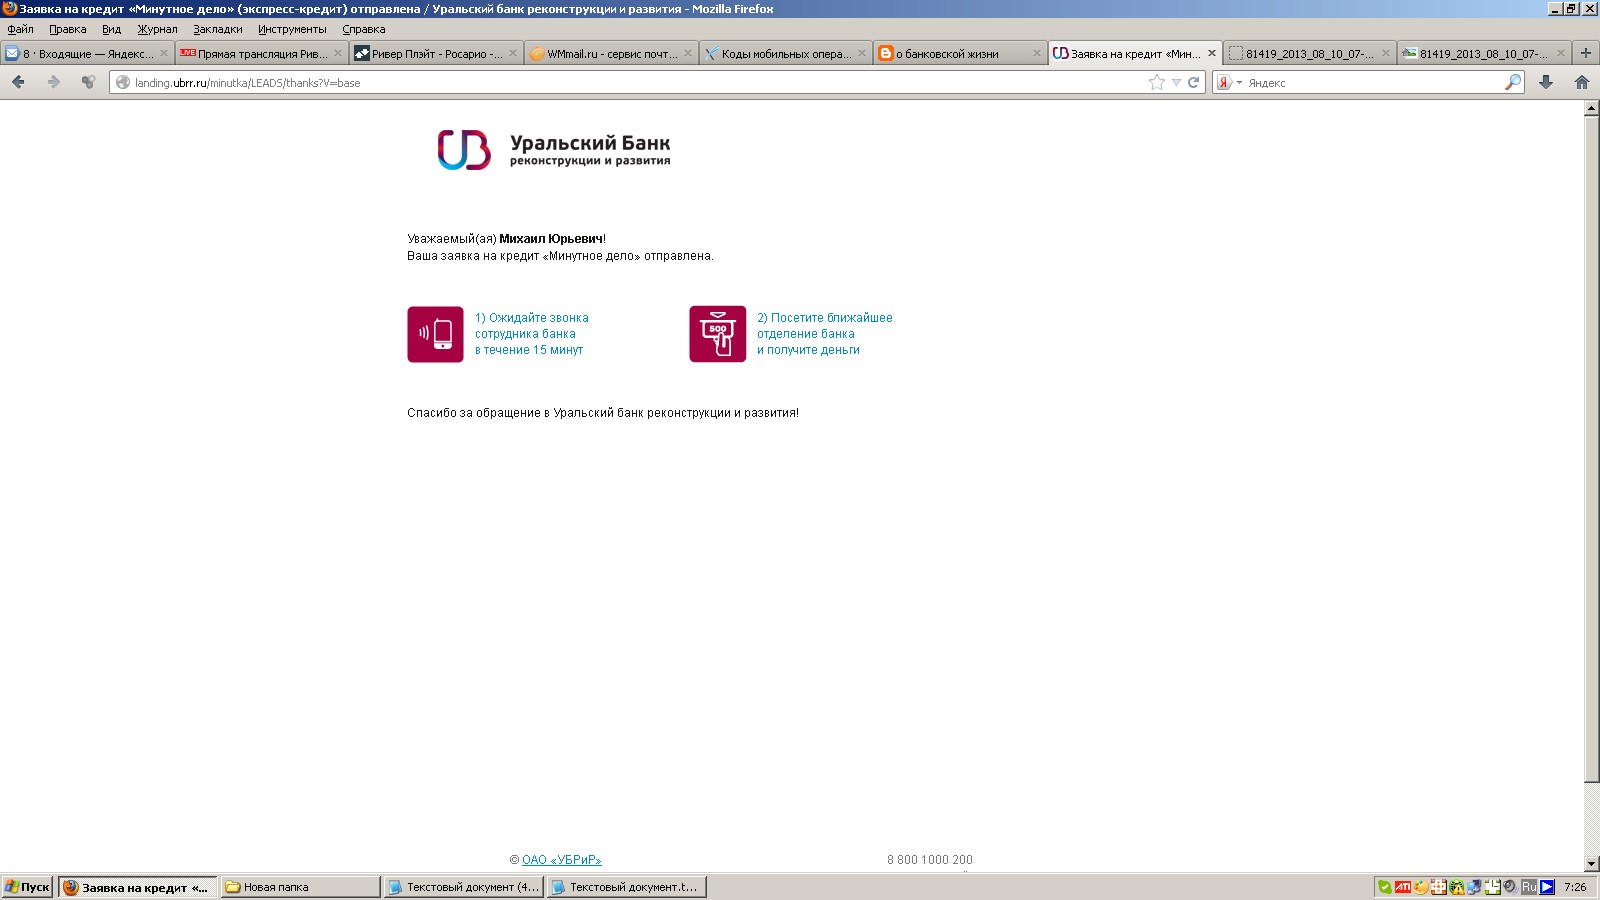Click the network computers tray icon

point(1474,887)
